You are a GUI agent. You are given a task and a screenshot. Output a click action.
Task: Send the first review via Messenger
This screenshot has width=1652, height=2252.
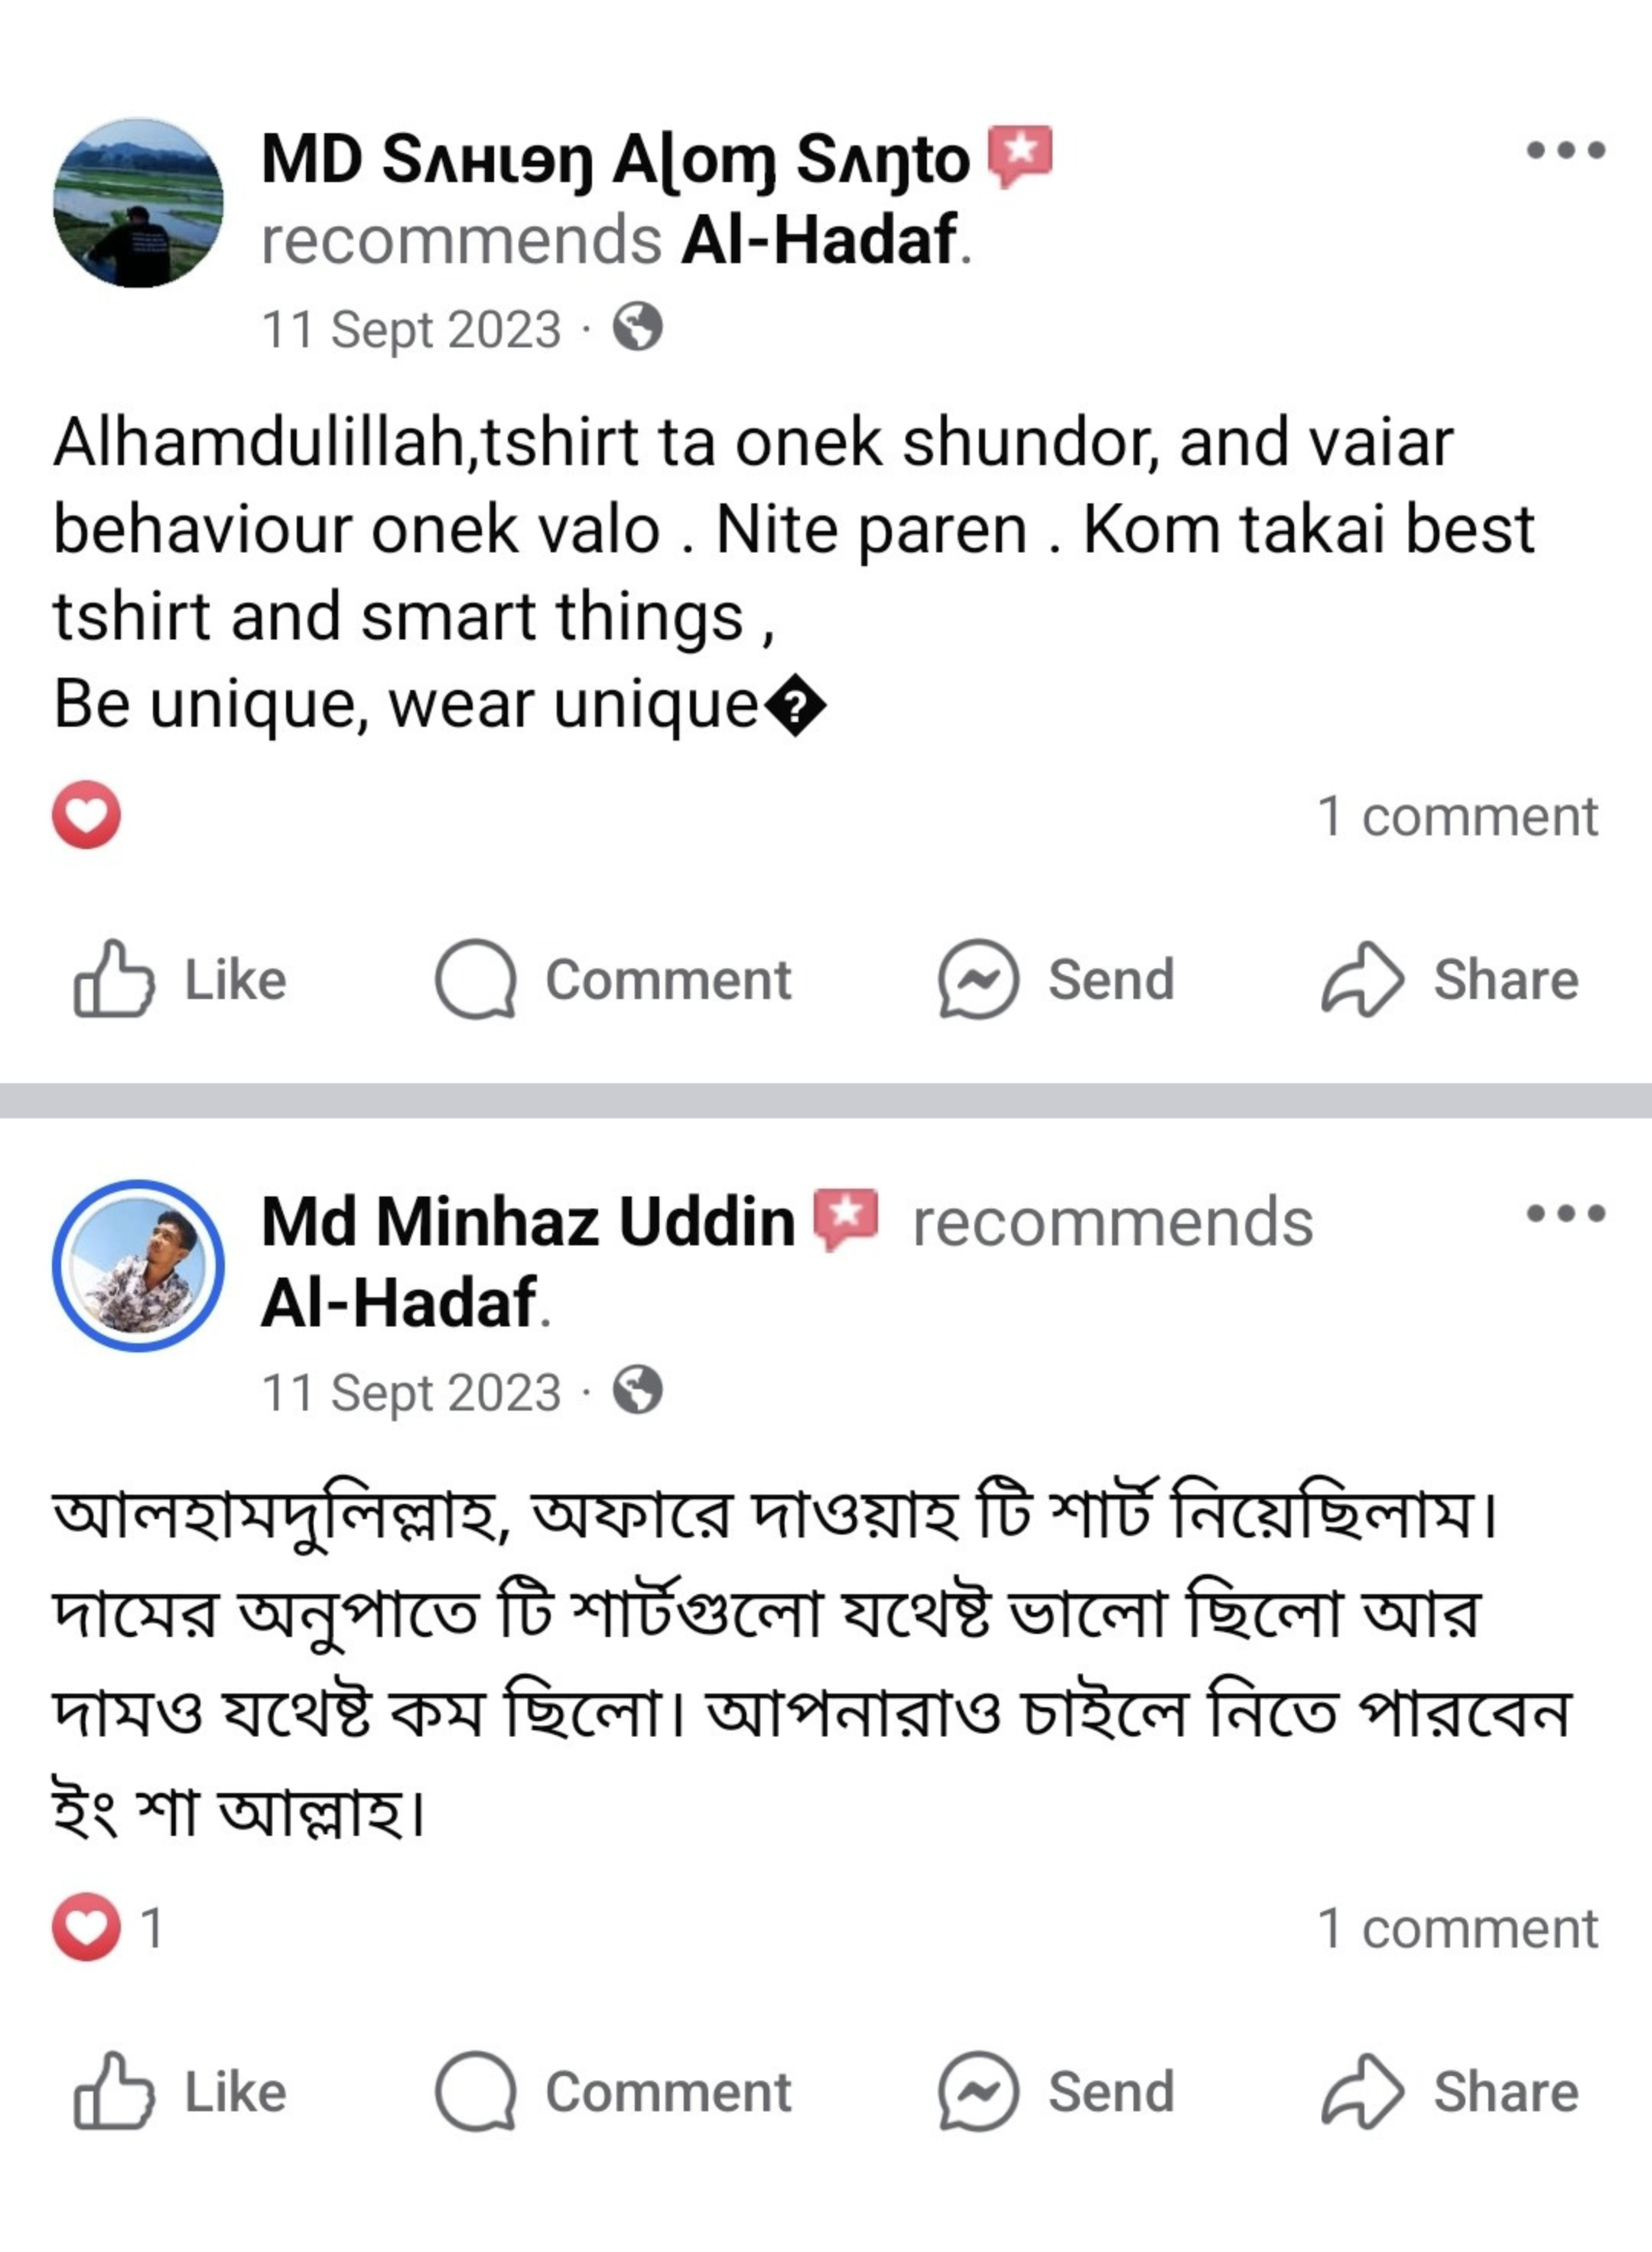click(1056, 979)
